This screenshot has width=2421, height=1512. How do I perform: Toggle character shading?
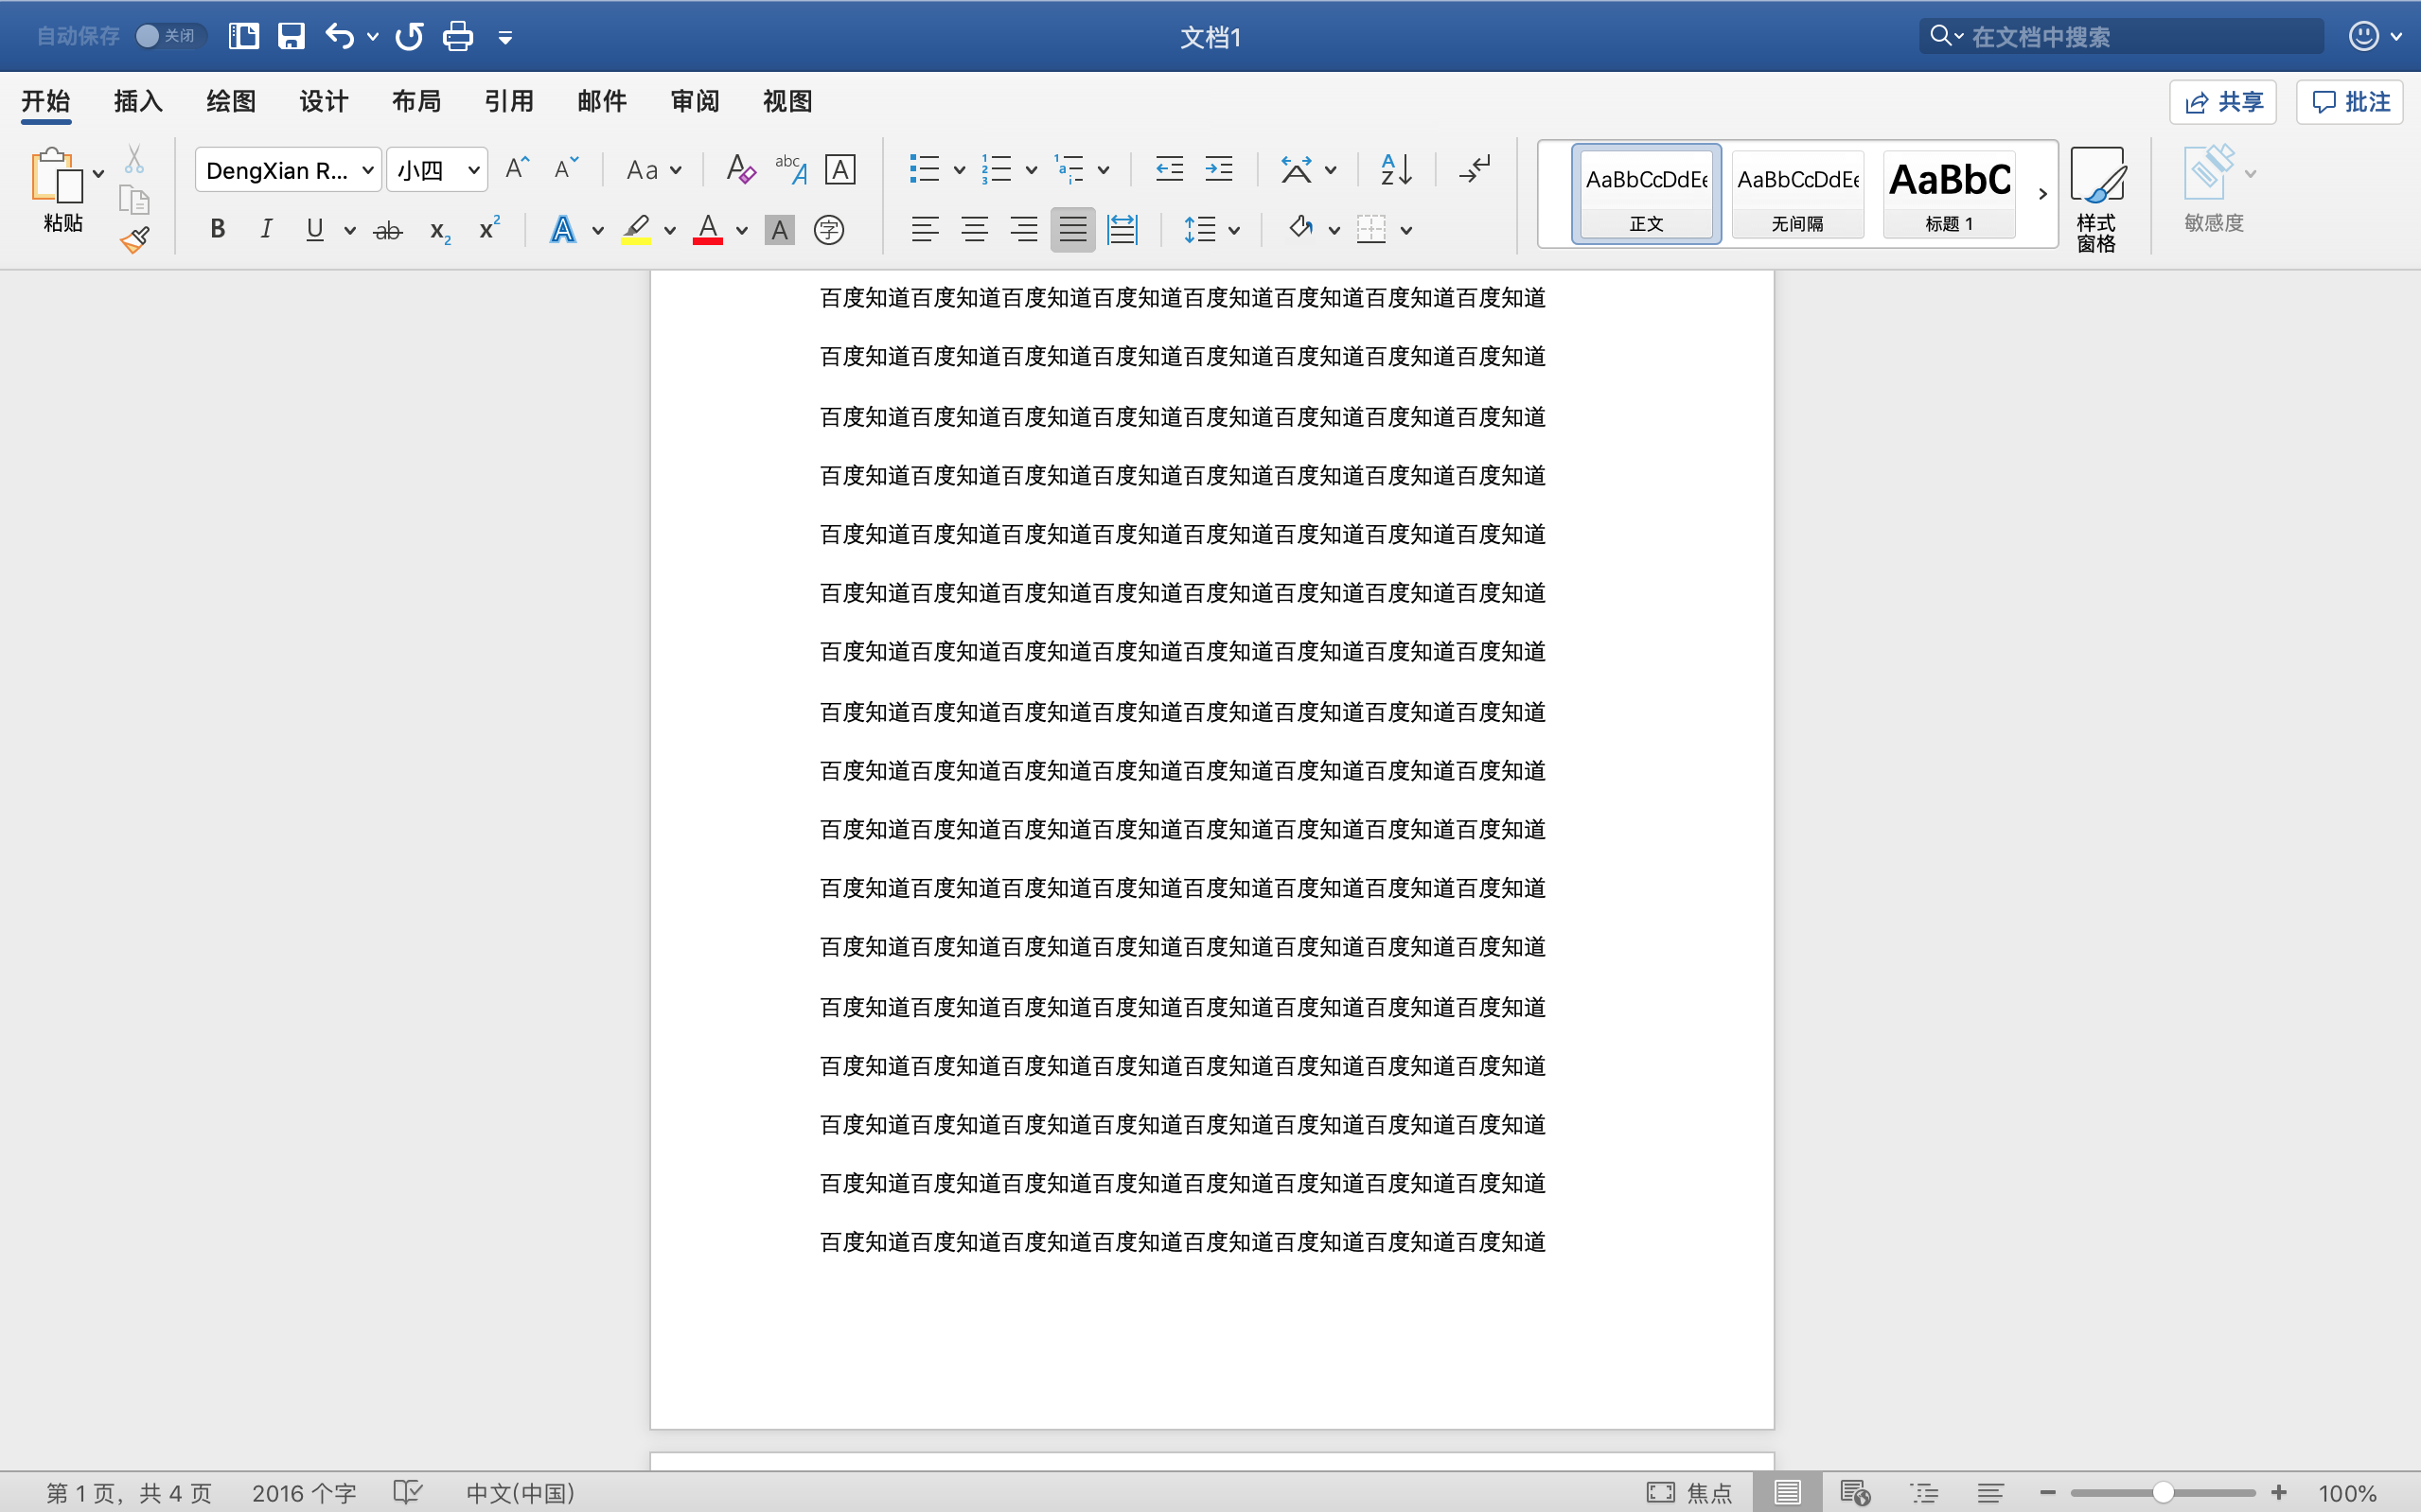pos(779,231)
